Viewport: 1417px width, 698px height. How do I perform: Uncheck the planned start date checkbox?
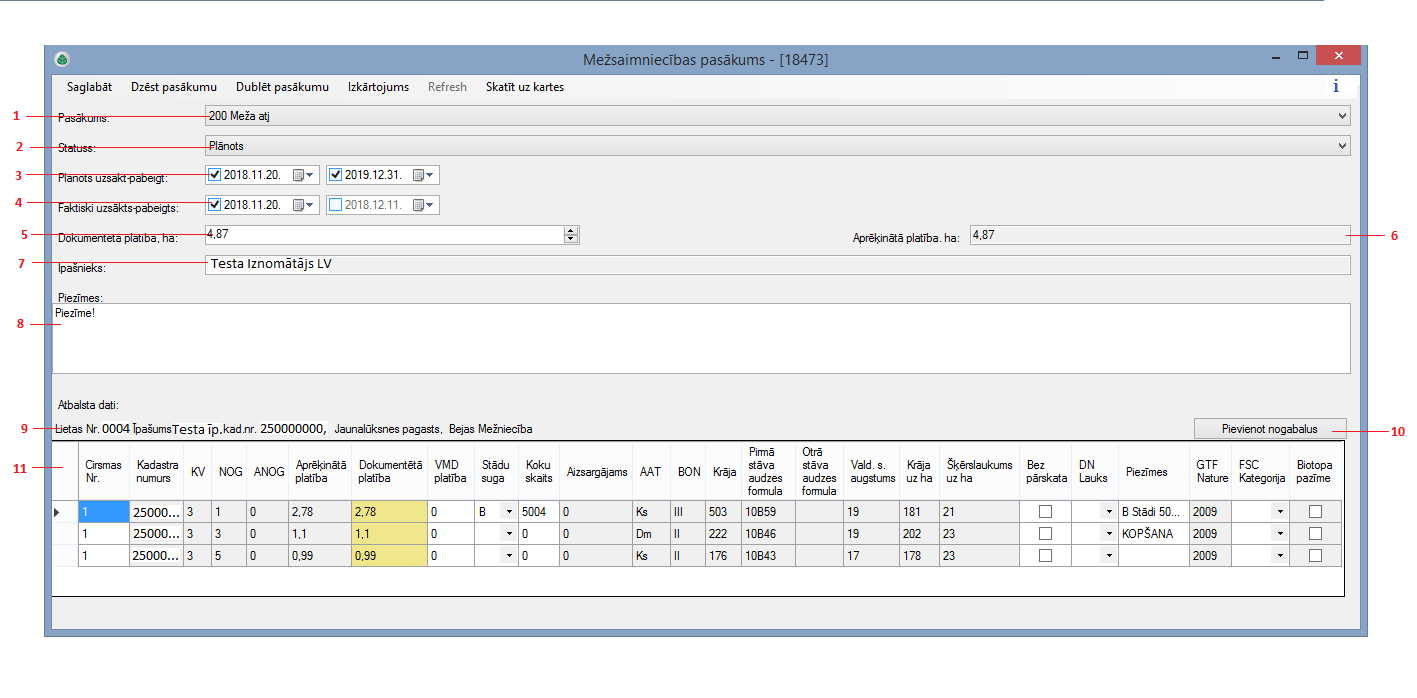[215, 176]
